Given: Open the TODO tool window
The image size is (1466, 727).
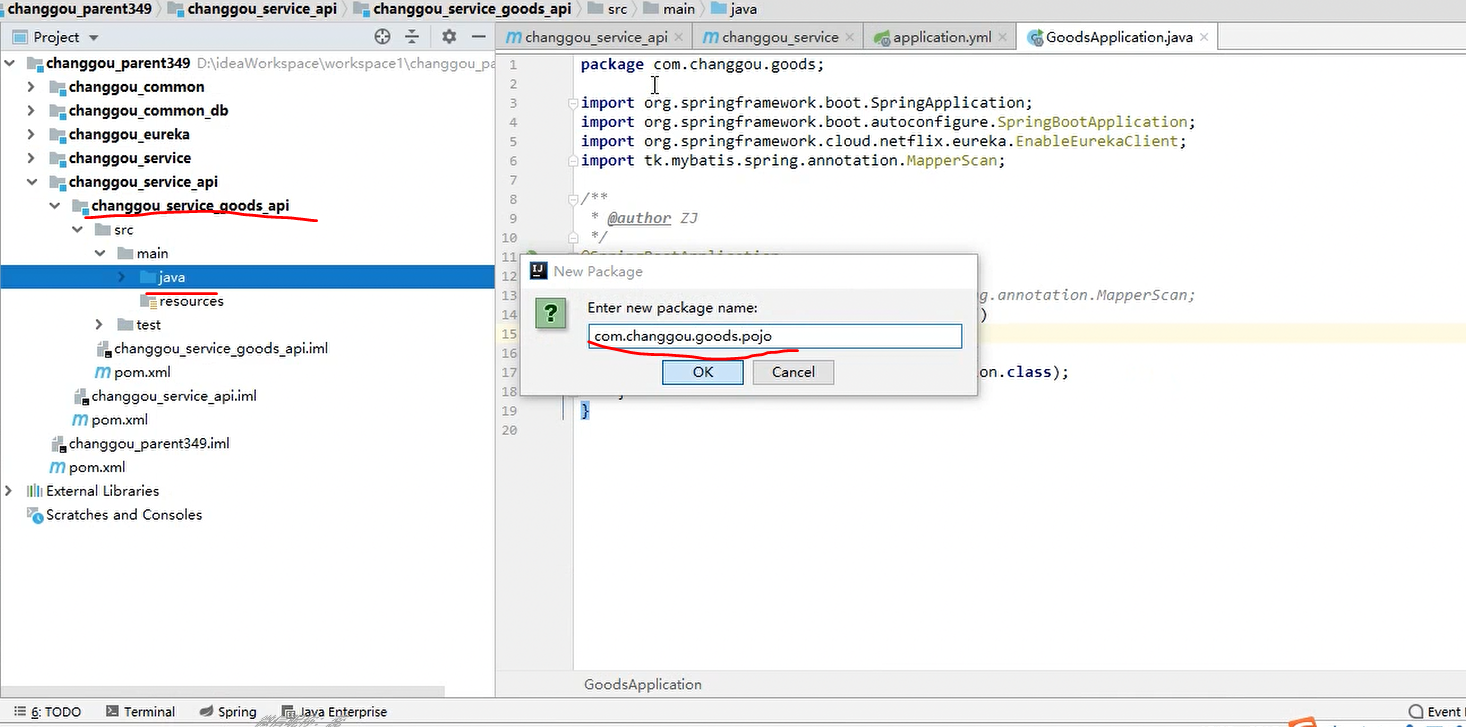Looking at the screenshot, I should [x=48, y=712].
